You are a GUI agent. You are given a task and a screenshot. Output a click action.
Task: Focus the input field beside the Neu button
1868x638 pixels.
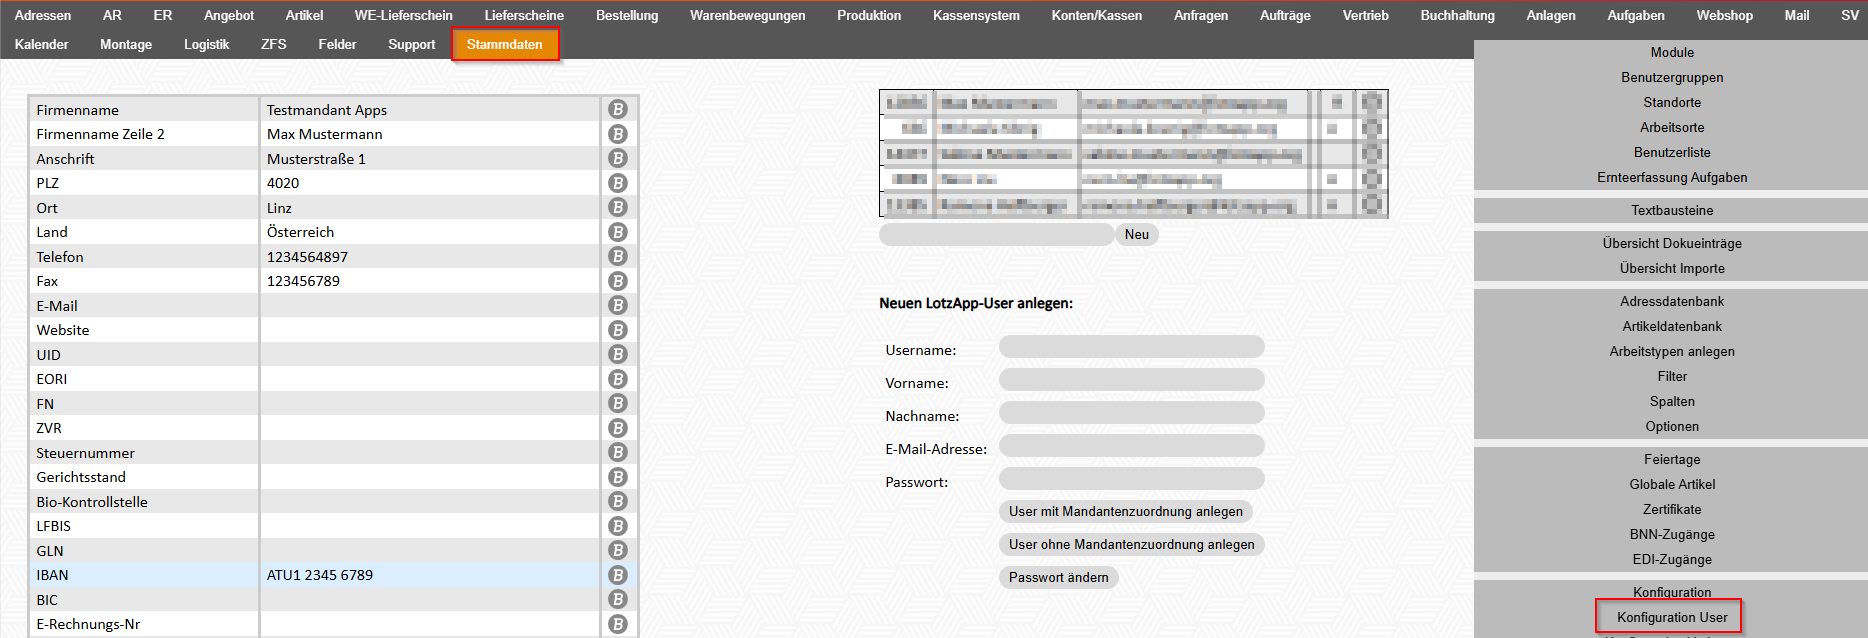tap(996, 234)
